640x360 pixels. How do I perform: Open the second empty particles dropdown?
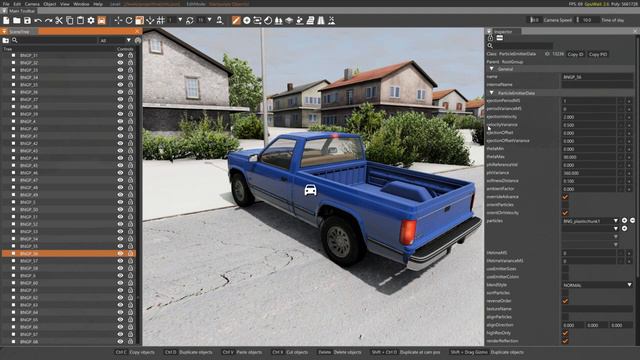[x=590, y=229]
